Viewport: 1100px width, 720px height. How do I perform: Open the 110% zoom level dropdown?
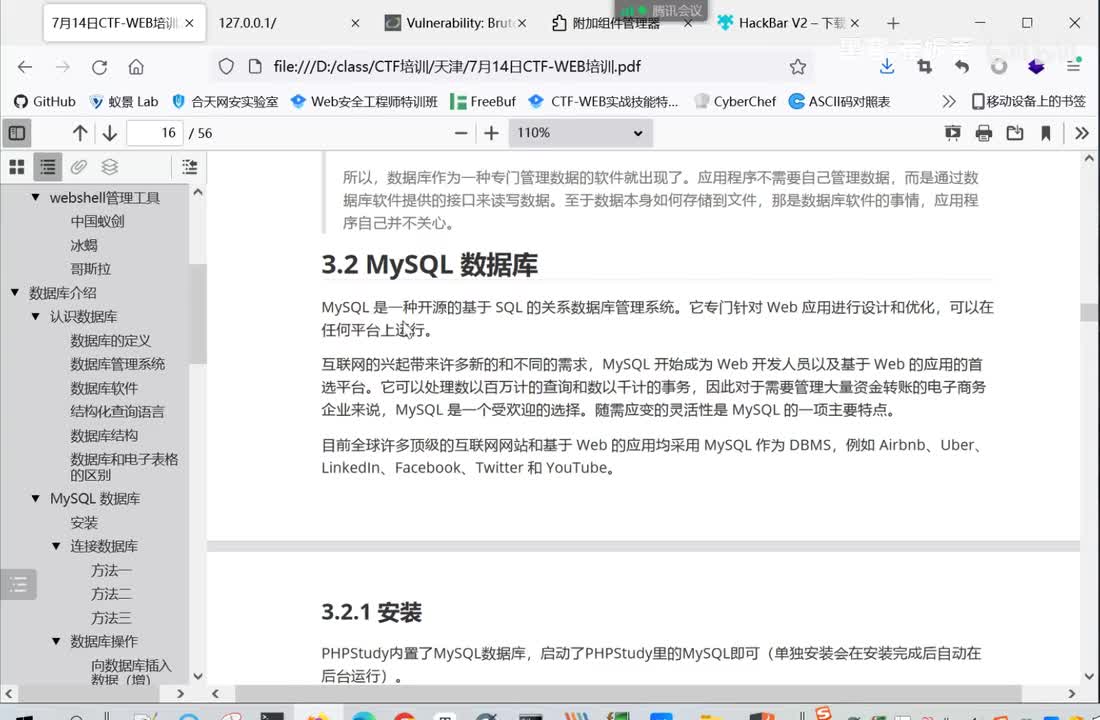click(x=580, y=133)
